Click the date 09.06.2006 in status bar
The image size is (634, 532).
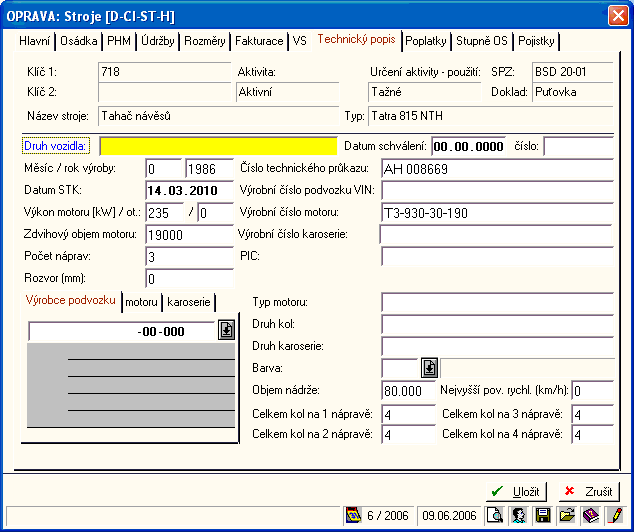click(449, 515)
